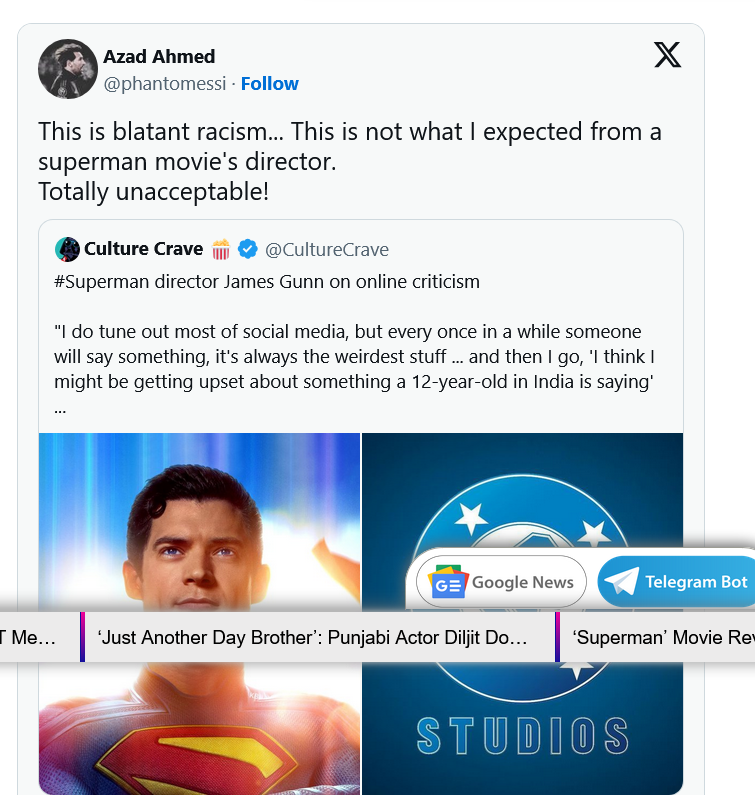Open the Superman character photo

(x=199, y=520)
